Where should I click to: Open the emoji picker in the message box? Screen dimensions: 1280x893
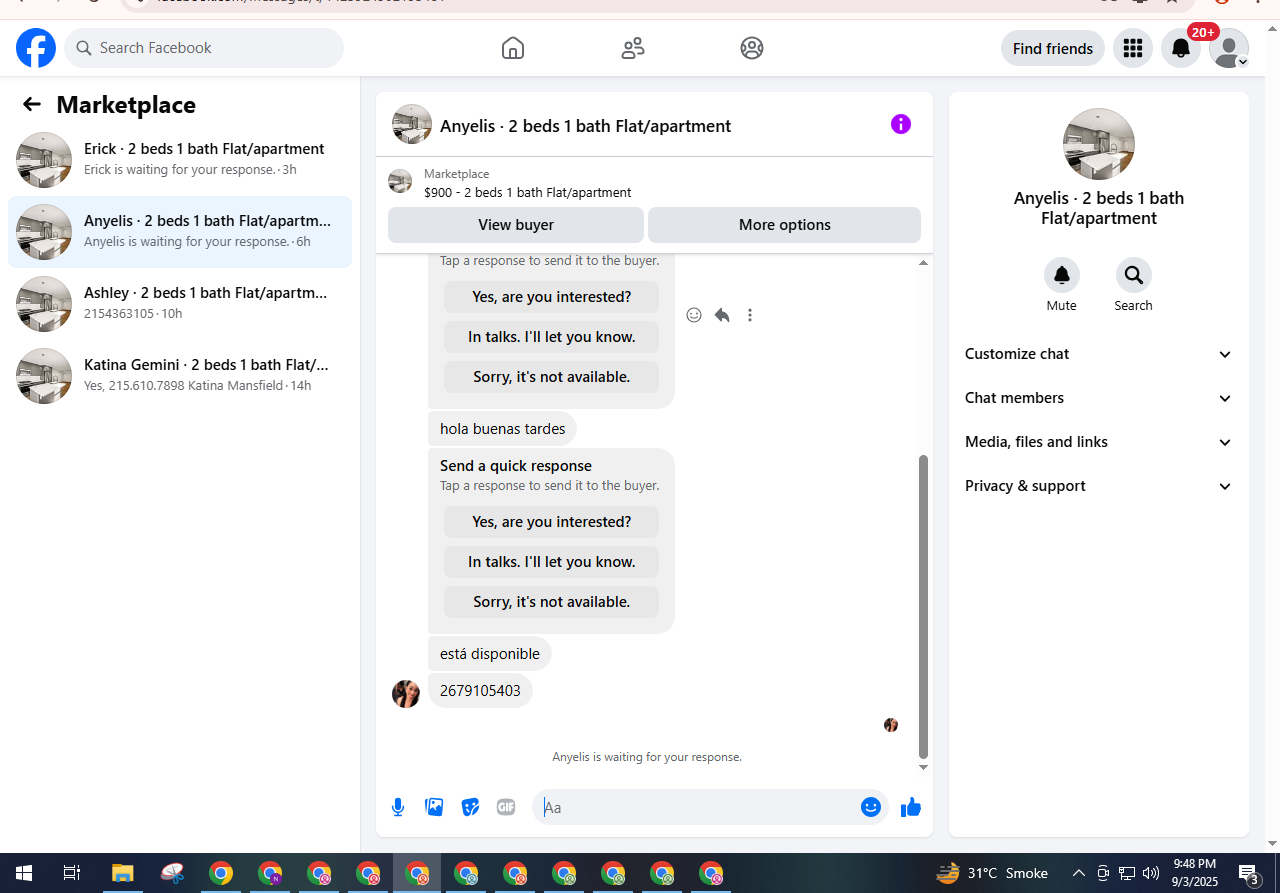[x=871, y=807]
